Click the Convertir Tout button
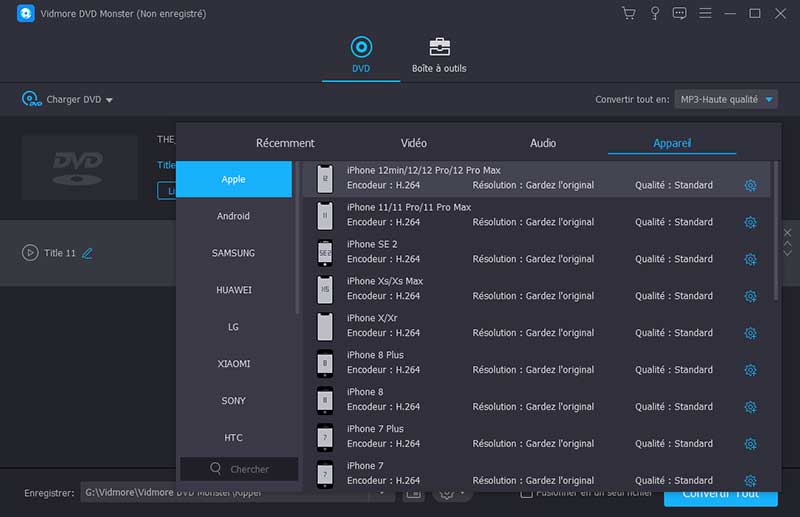 click(x=719, y=494)
